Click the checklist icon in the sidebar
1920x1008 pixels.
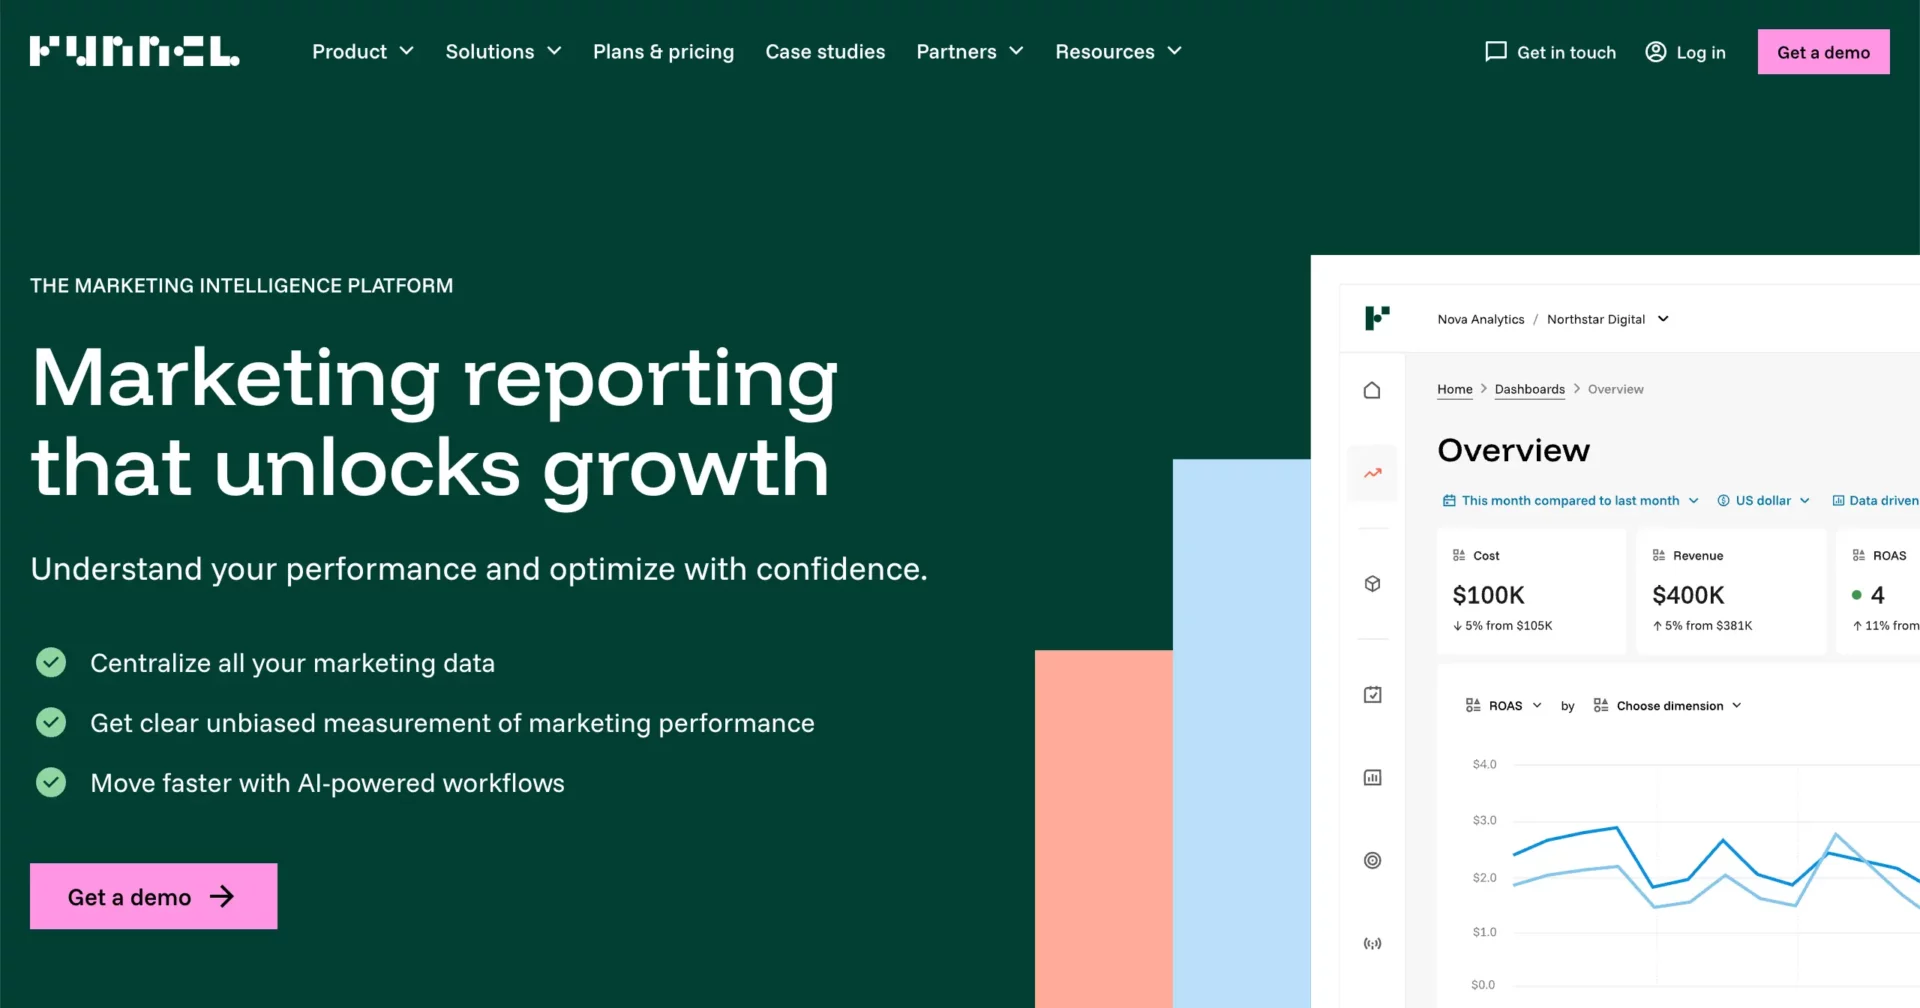[1372, 694]
